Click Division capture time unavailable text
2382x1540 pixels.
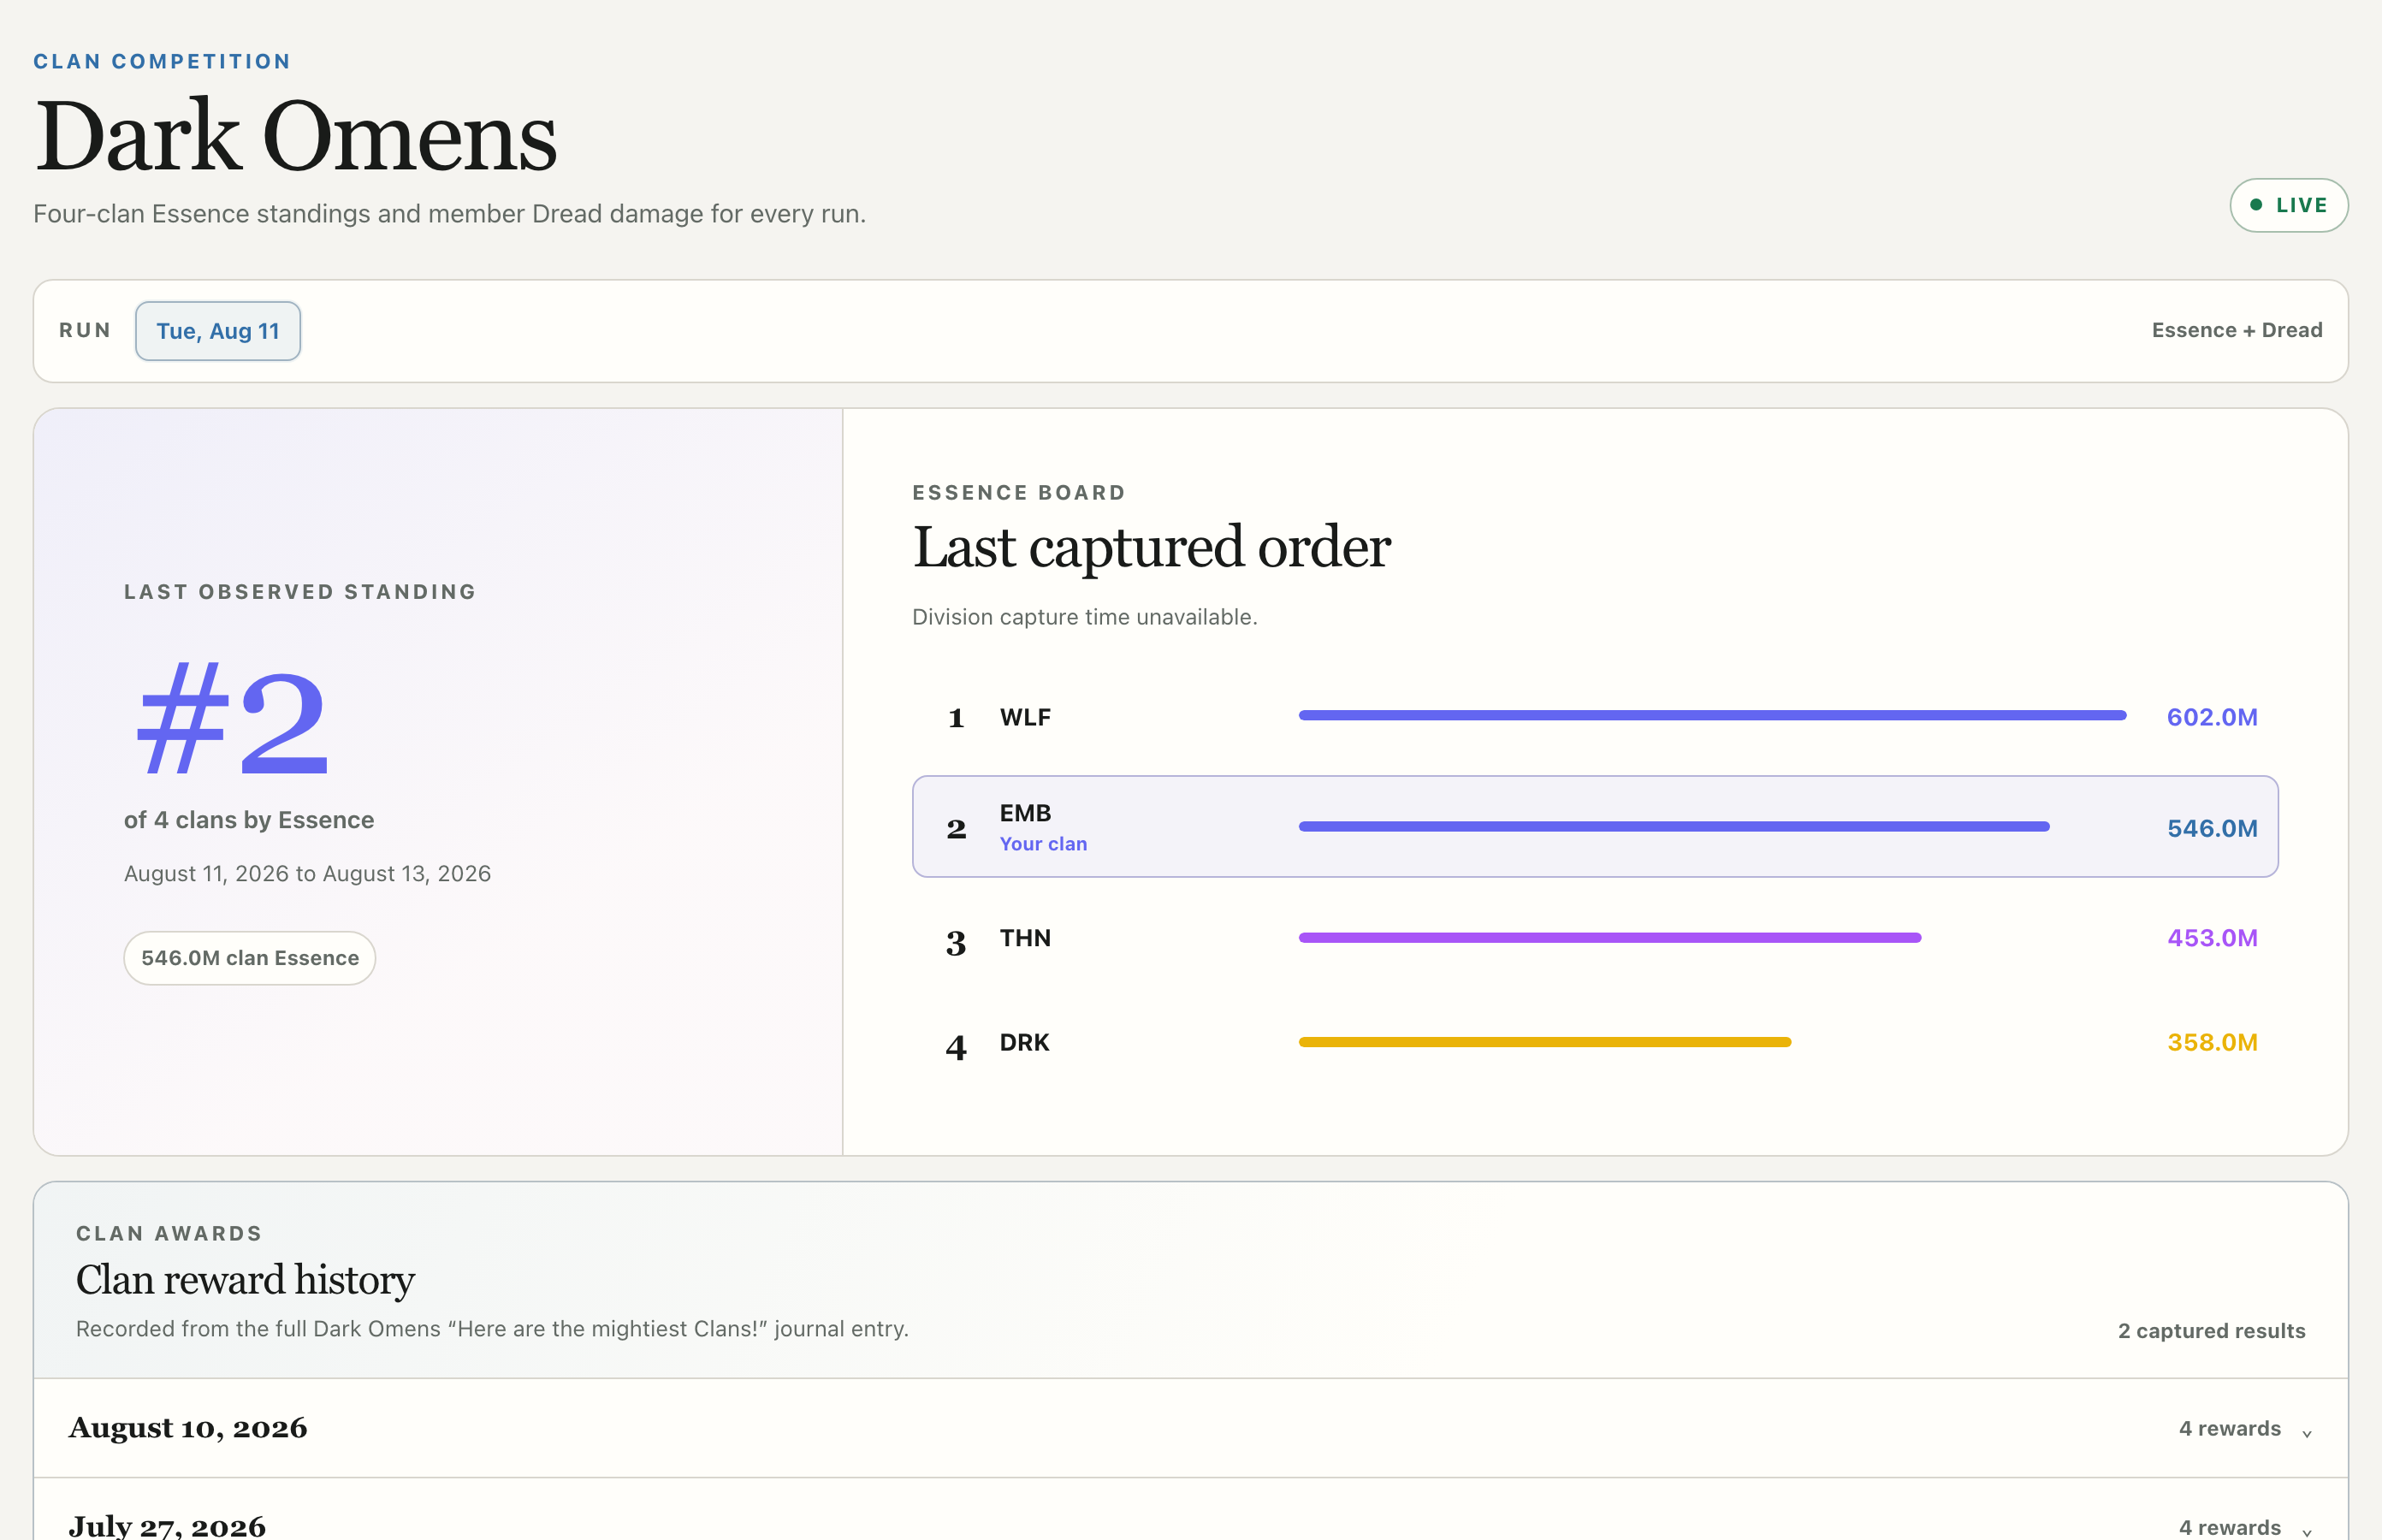1084,617
